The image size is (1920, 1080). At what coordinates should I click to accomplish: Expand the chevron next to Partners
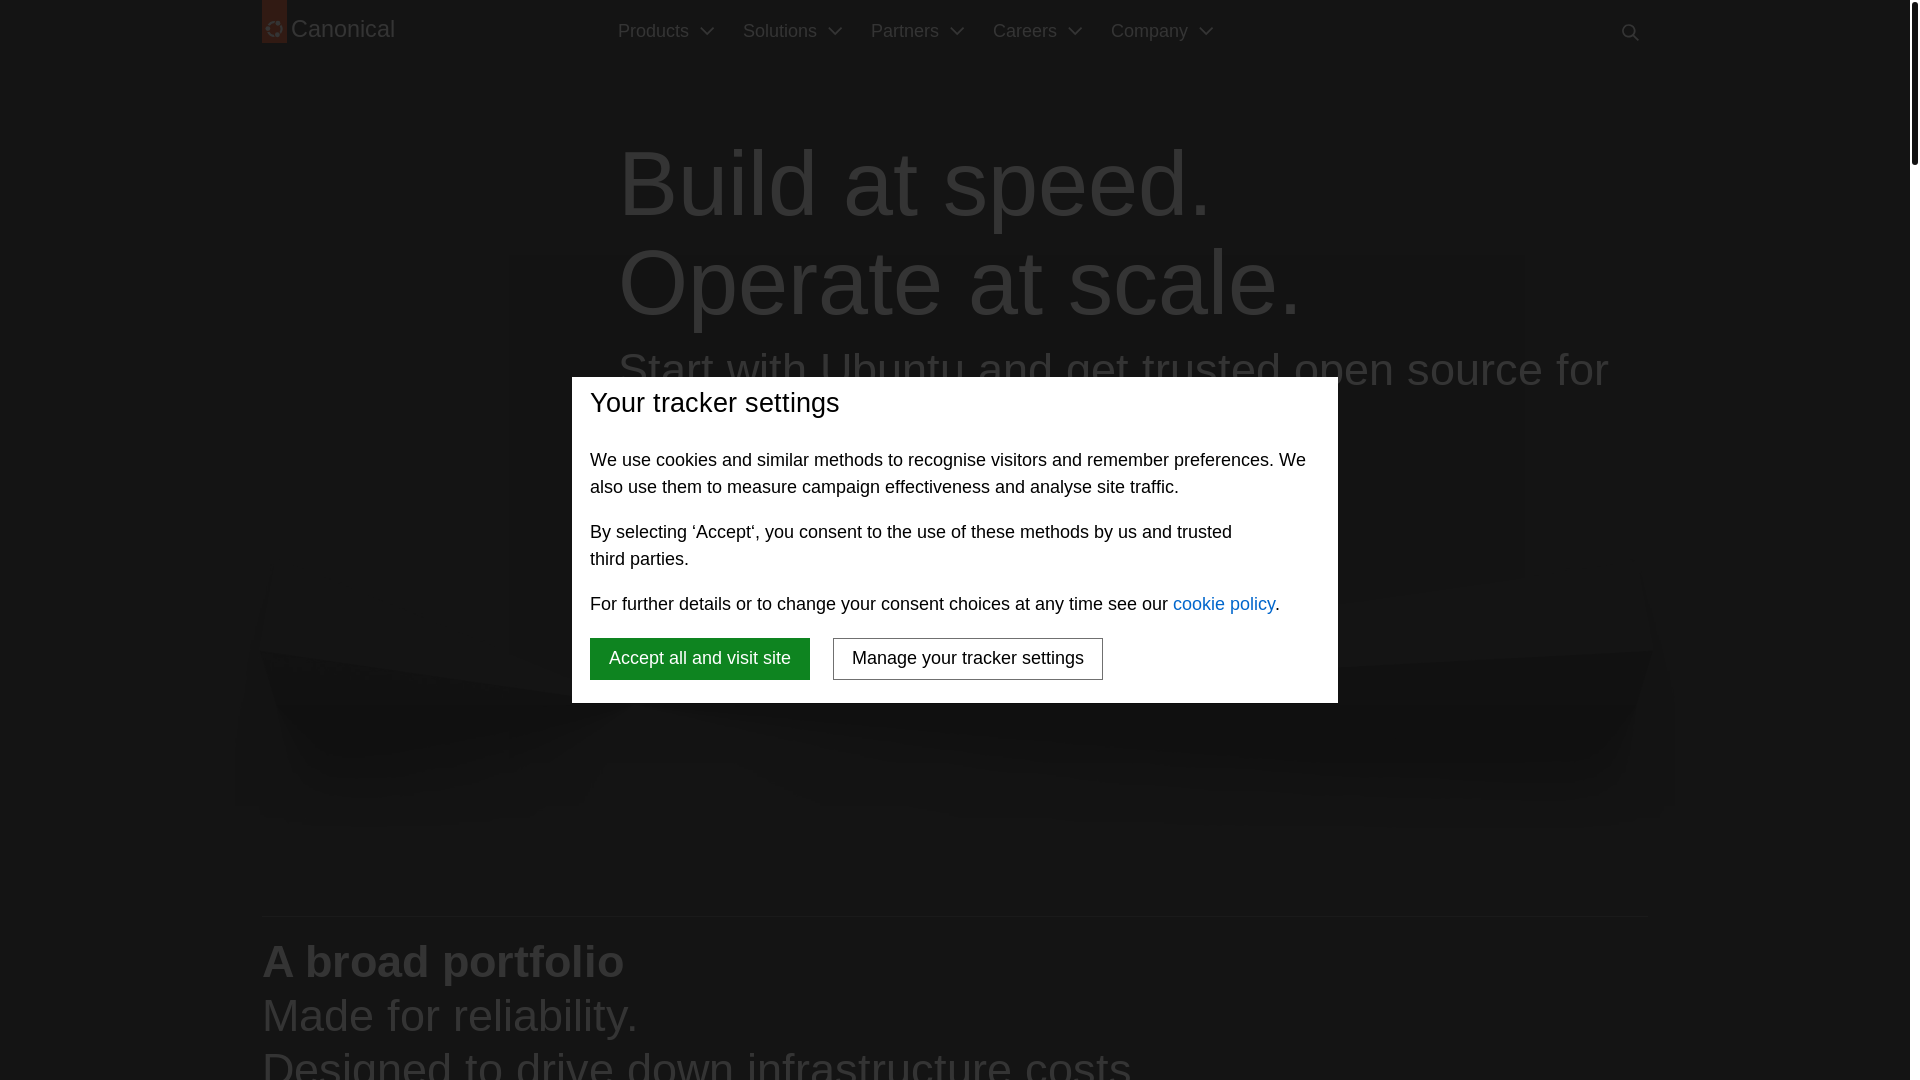957,31
